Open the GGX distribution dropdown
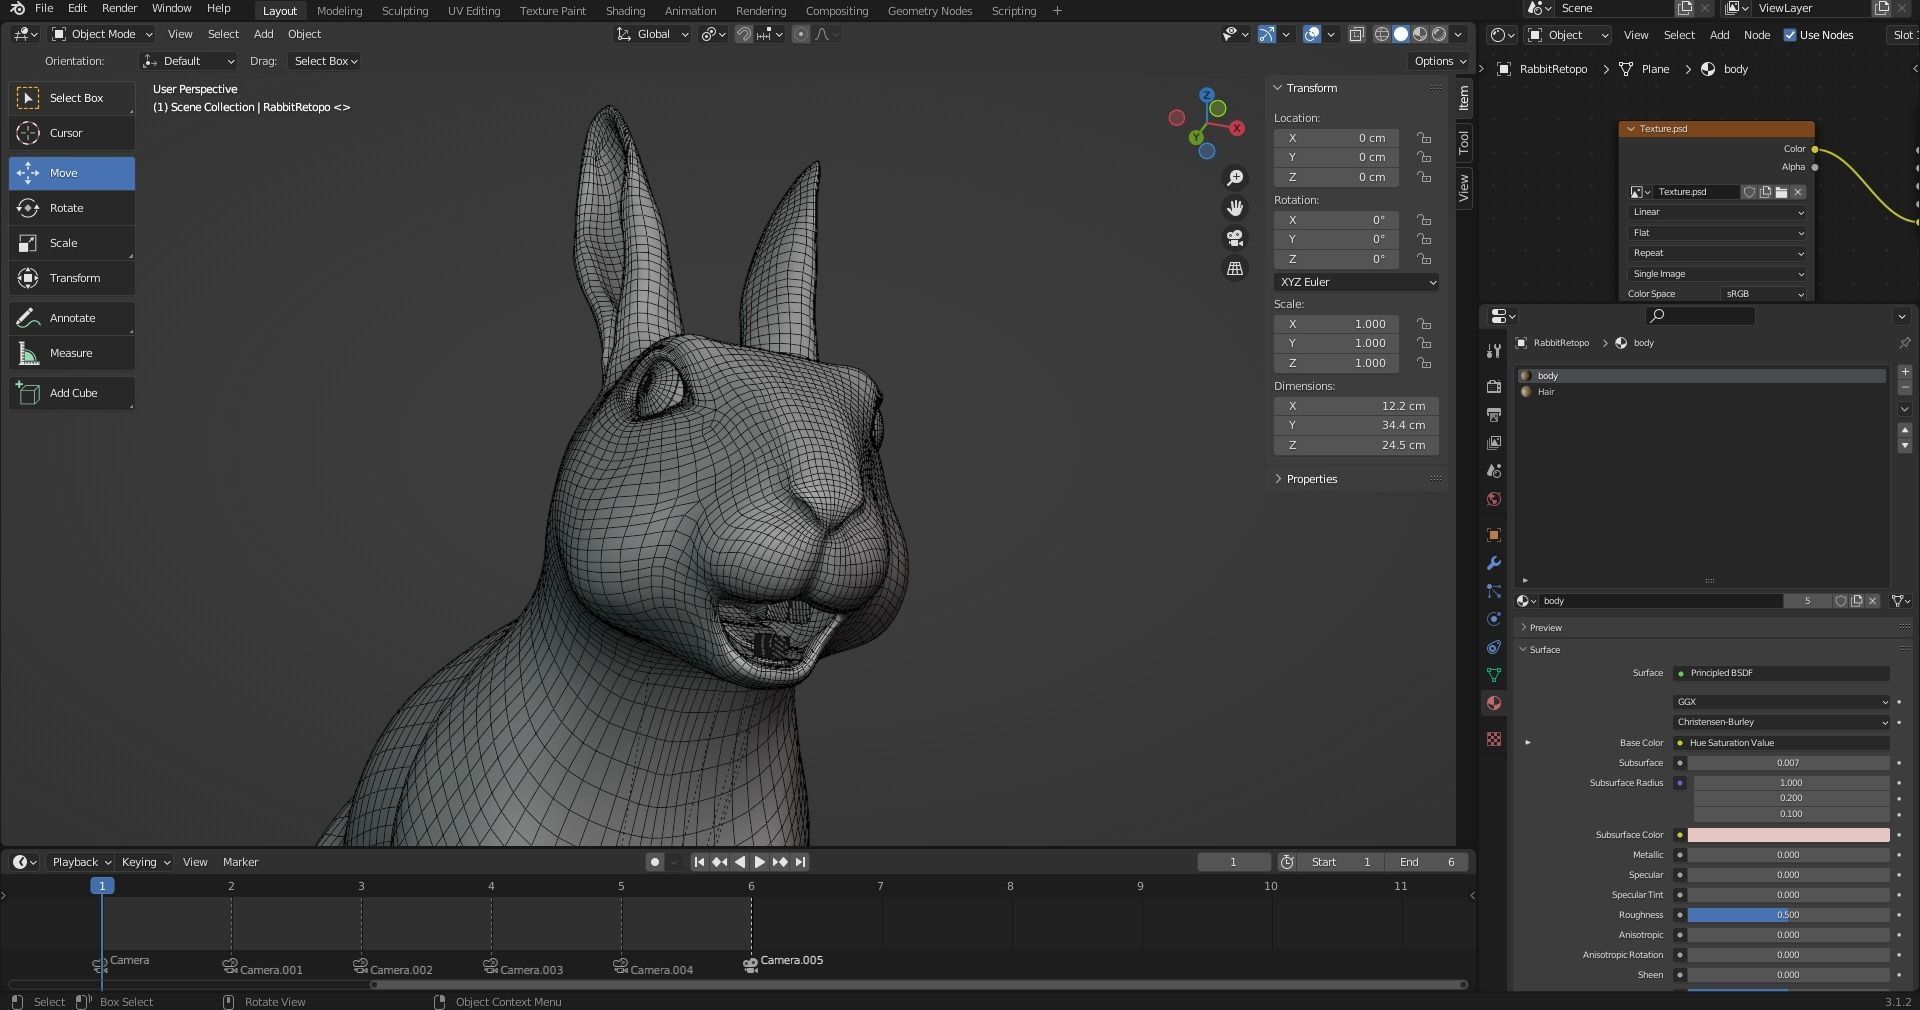This screenshot has width=1920, height=1010. click(x=1782, y=702)
